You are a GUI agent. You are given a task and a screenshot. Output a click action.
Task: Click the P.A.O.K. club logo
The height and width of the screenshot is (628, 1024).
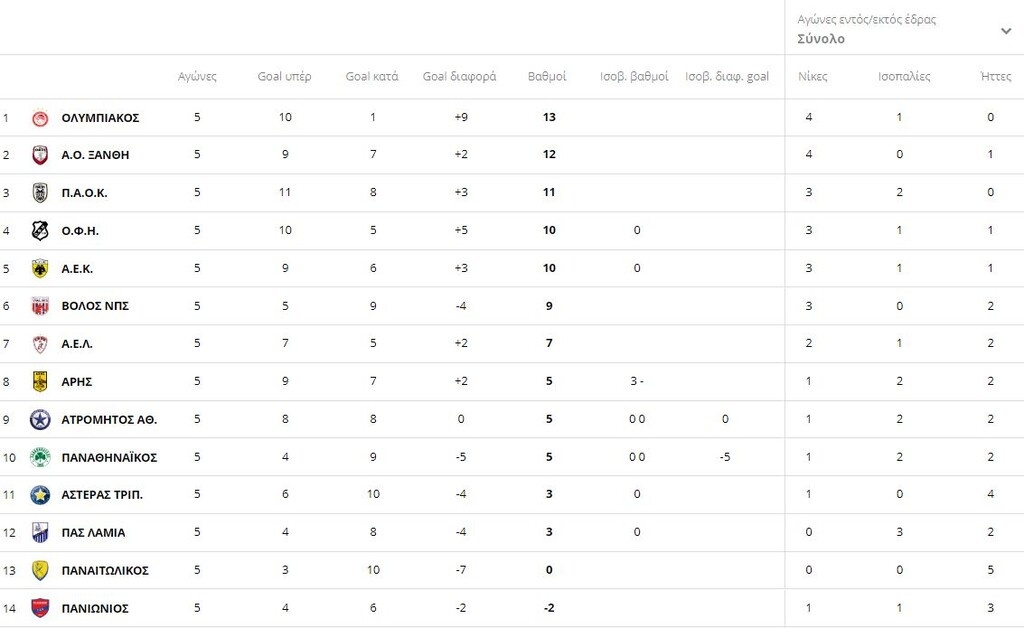coord(40,193)
